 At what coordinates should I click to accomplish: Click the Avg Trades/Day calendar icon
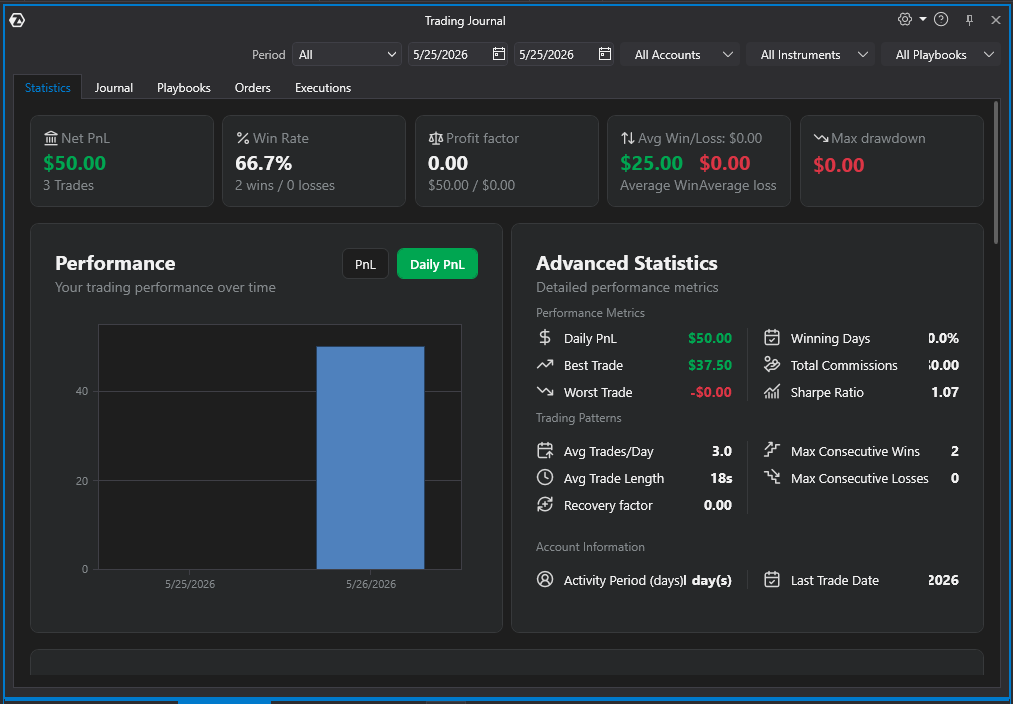(x=545, y=450)
